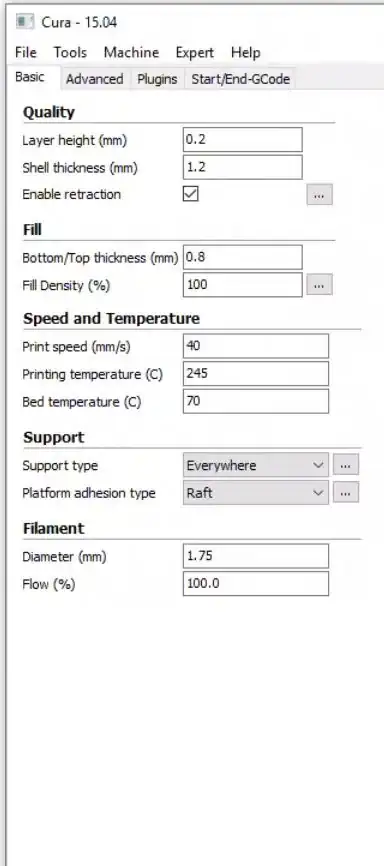Click the Printing temperature input field

click(256, 373)
